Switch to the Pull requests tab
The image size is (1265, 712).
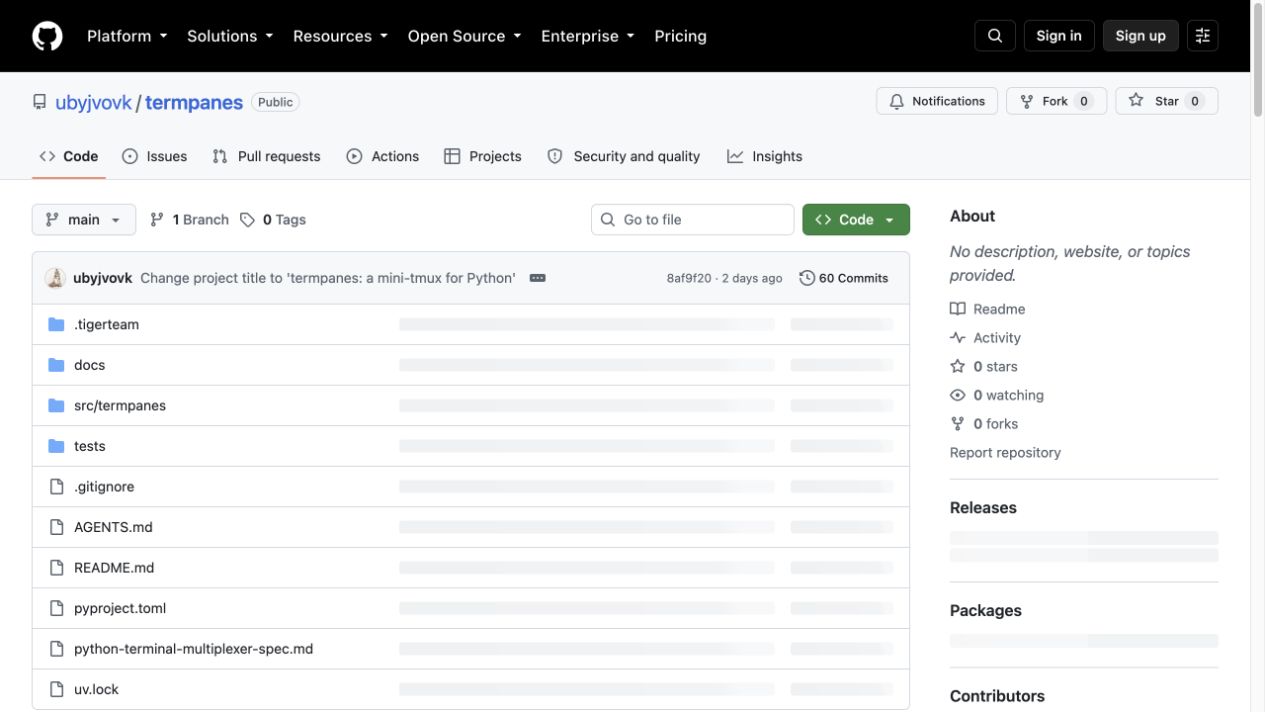point(267,156)
